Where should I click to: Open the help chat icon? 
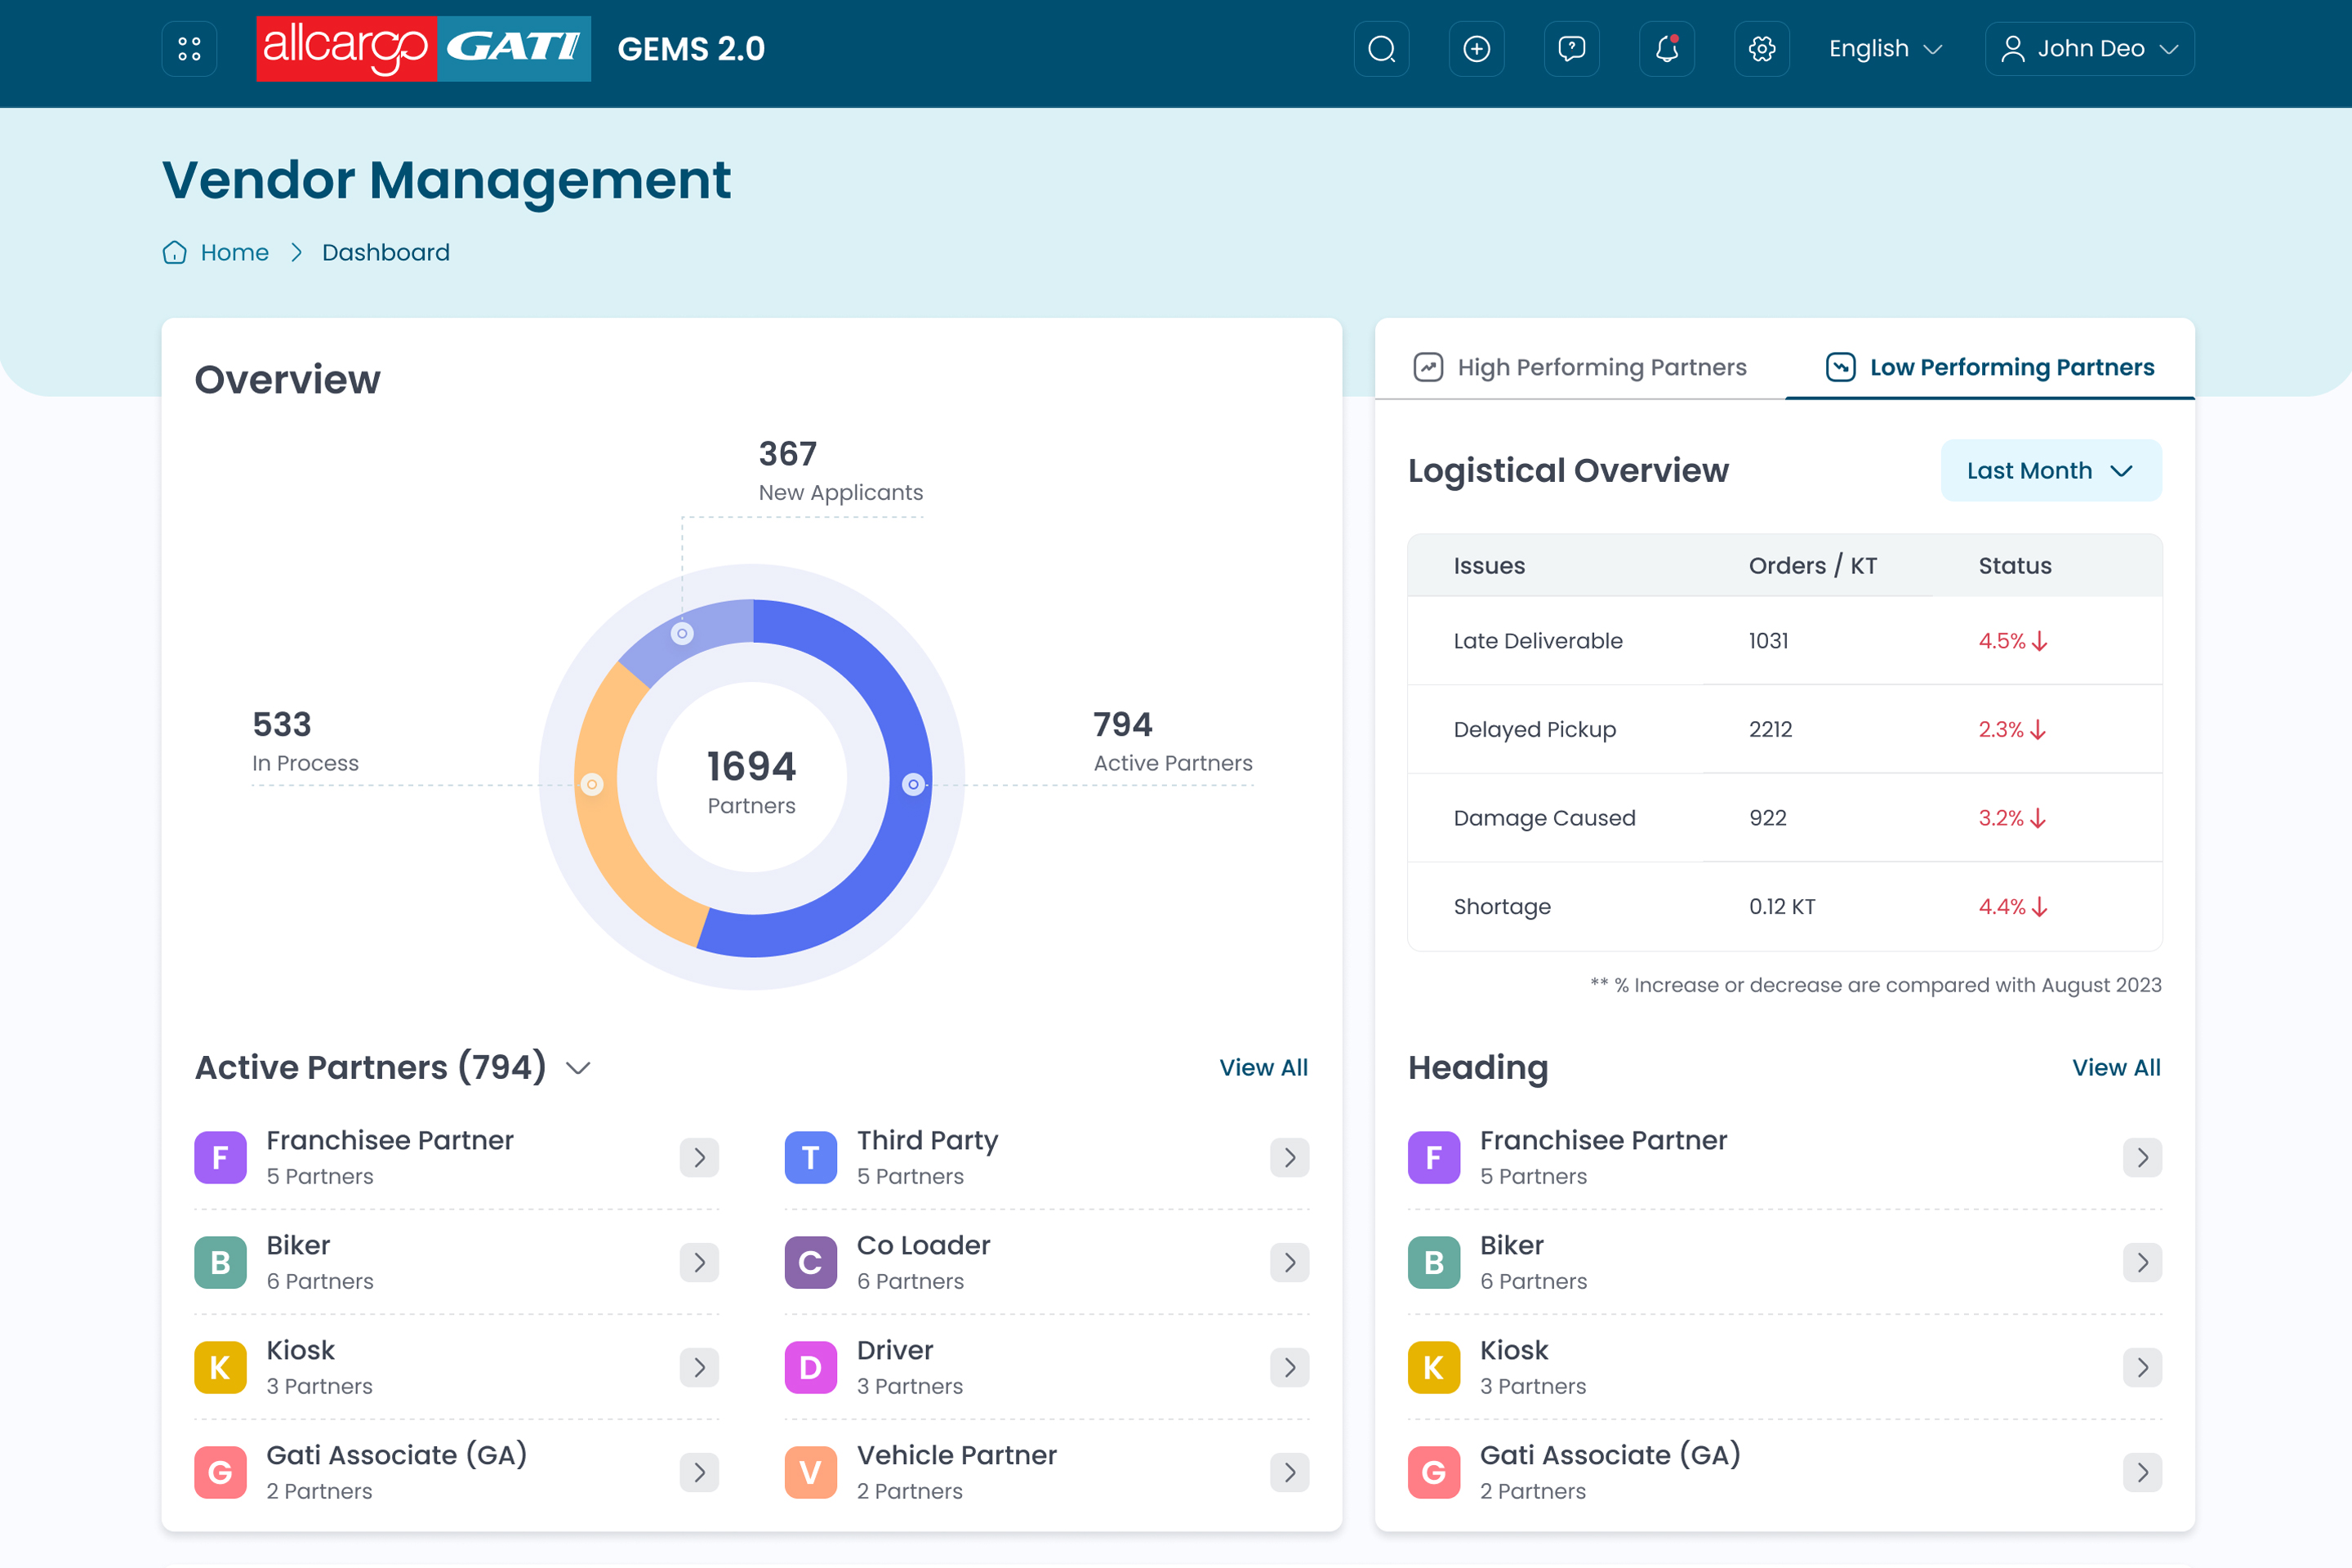1571,48
